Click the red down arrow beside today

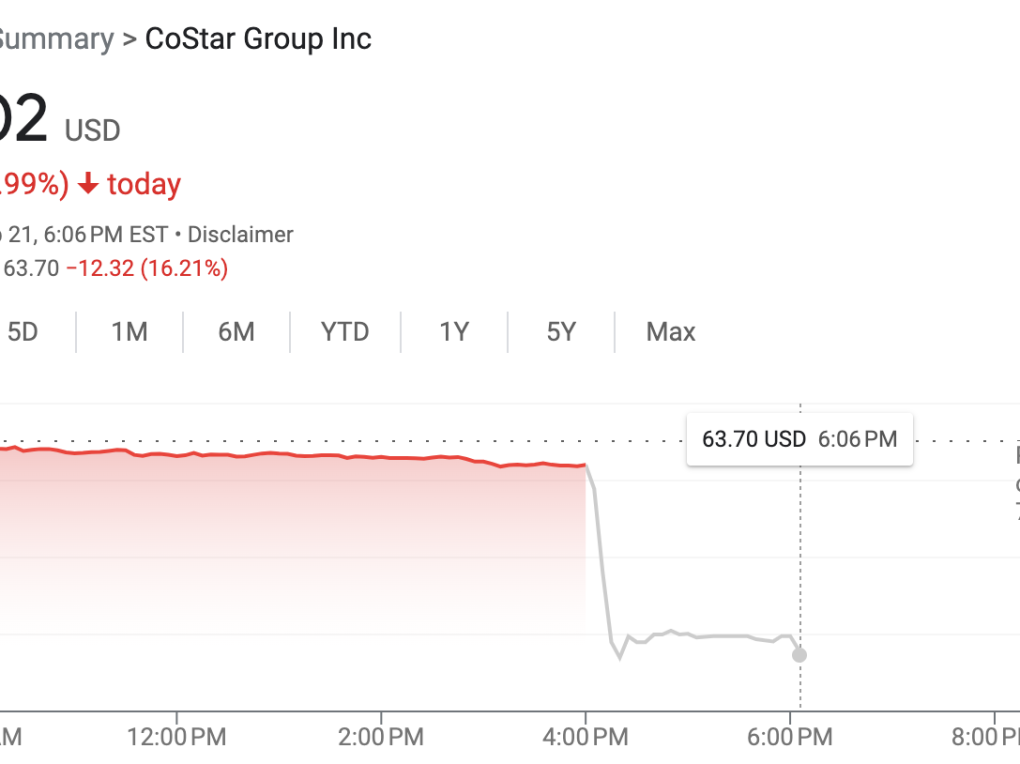(x=89, y=184)
